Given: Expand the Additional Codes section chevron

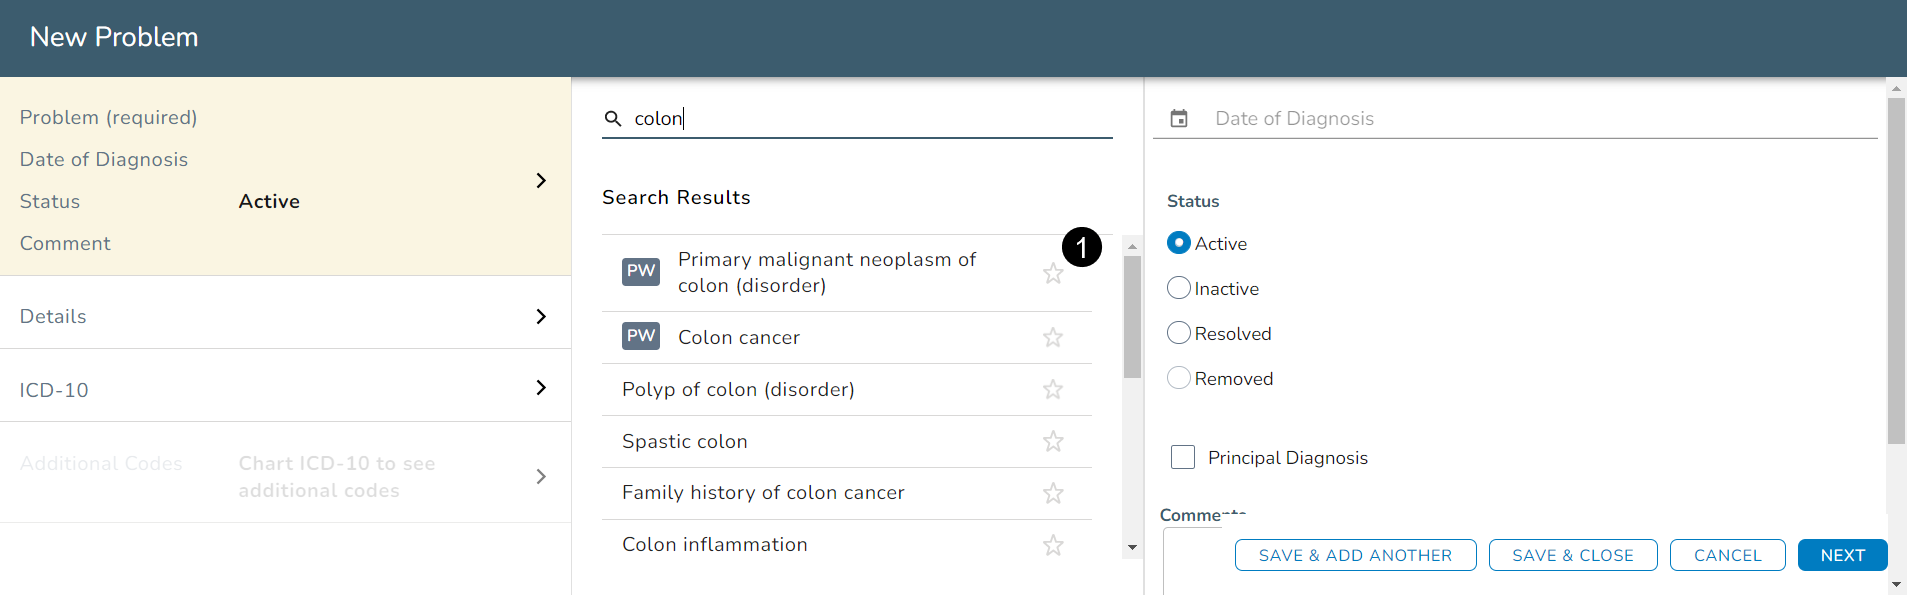Looking at the screenshot, I should click(x=540, y=477).
